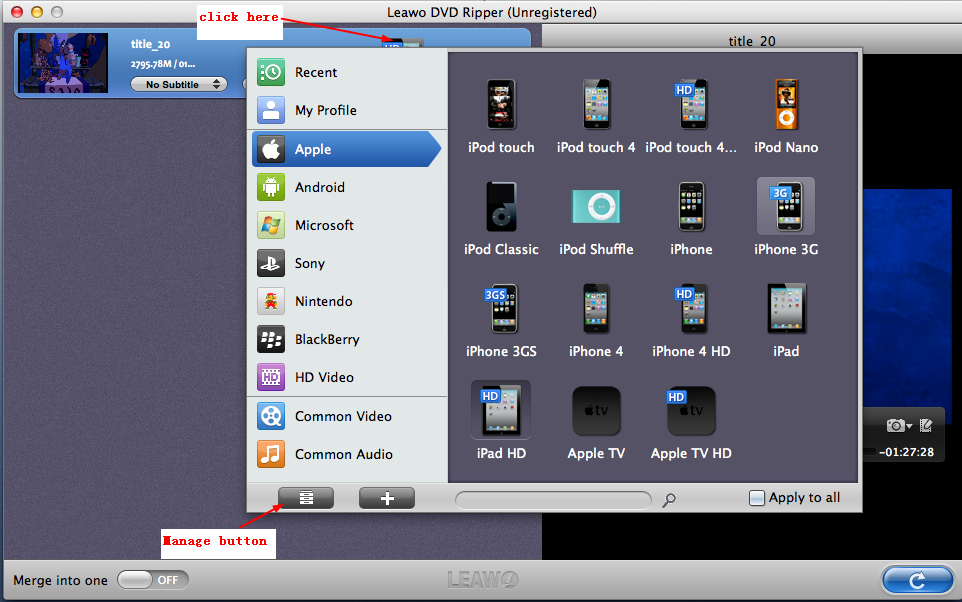
Task: Select the iPhone 4 profile
Action: click(596, 320)
